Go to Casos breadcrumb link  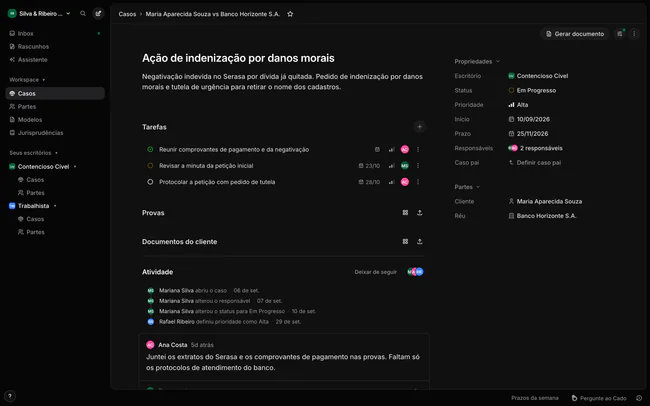coord(127,14)
